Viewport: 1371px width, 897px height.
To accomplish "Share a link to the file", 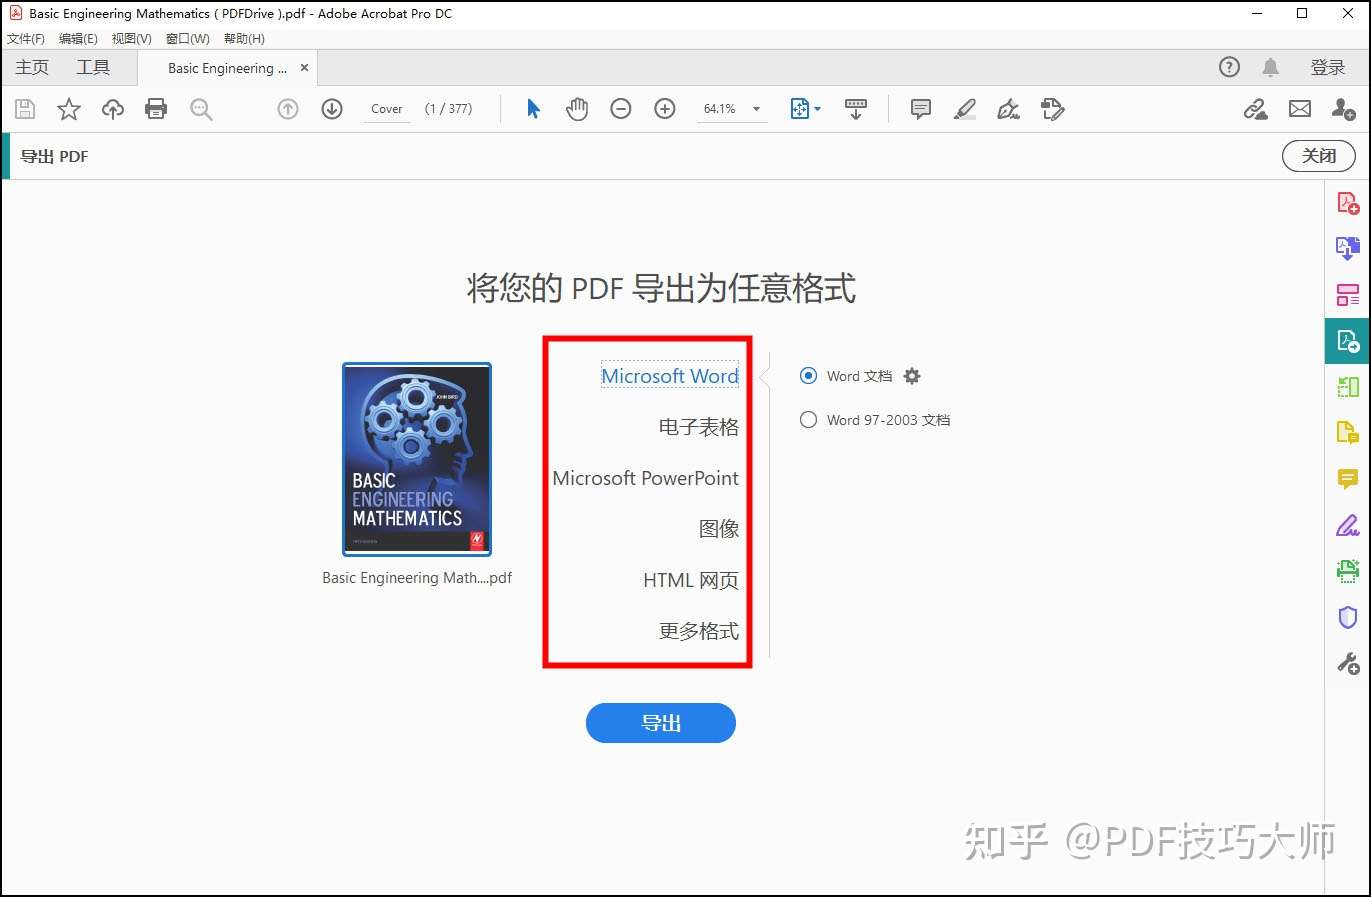I will click(x=1255, y=109).
